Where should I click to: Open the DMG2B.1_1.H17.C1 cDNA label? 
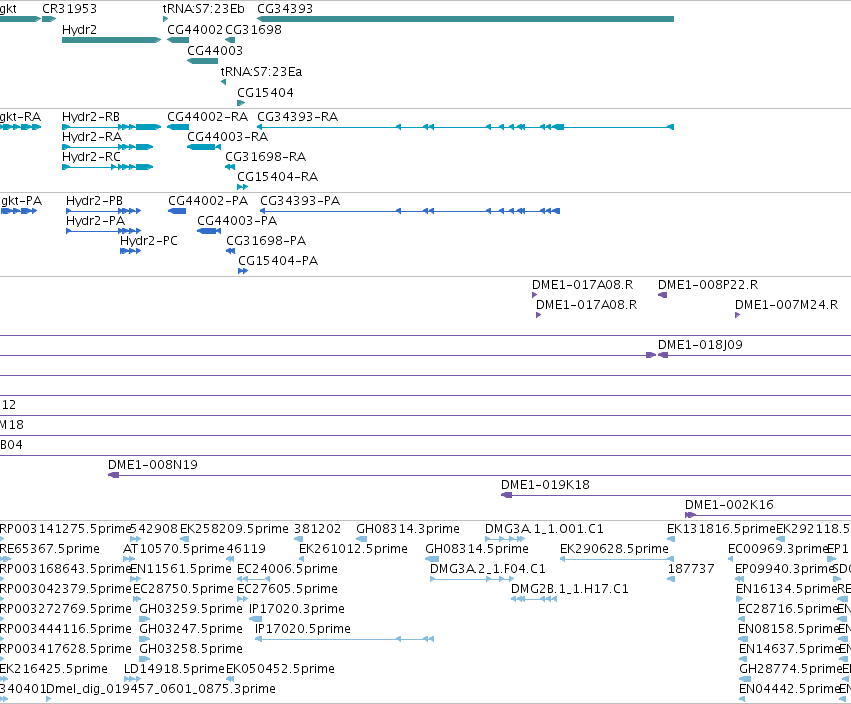click(x=570, y=589)
